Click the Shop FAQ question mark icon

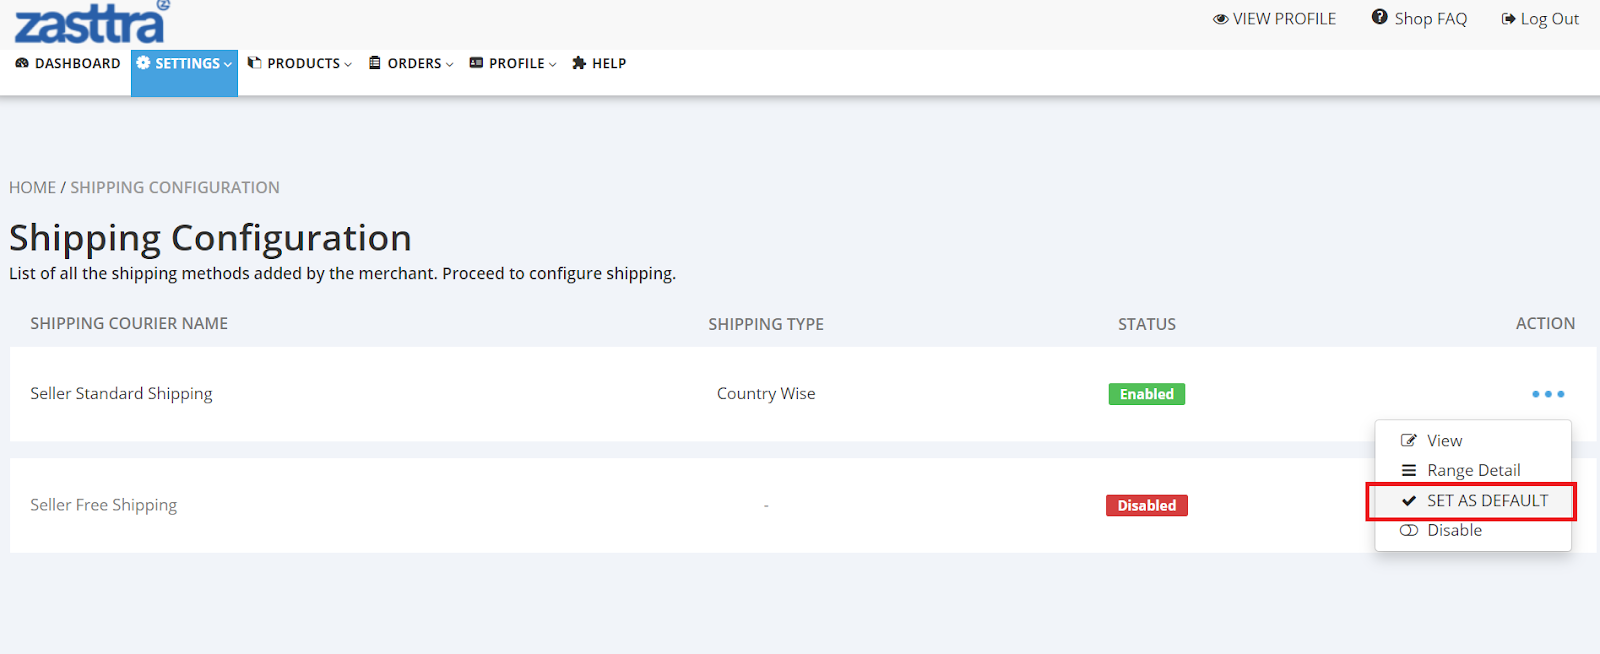click(x=1380, y=17)
